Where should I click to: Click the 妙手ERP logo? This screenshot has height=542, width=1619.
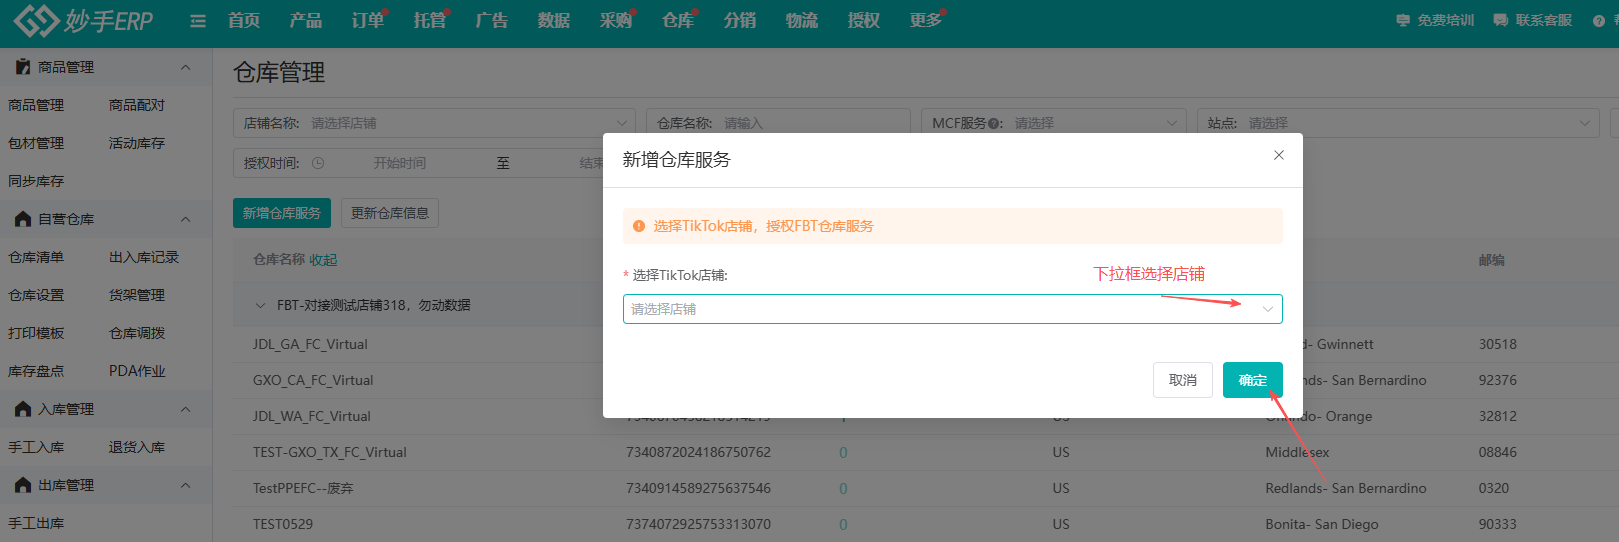pyautogui.click(x=82, y=20)
